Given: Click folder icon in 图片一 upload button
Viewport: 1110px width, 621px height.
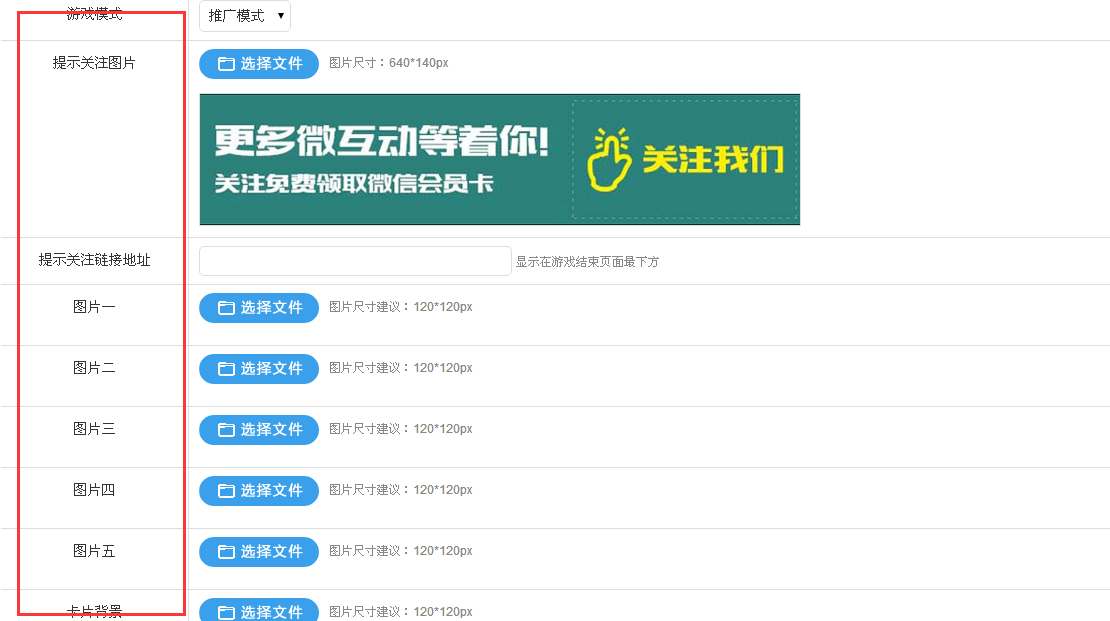Looking at the screenshot, I should [x=226, y=308].
